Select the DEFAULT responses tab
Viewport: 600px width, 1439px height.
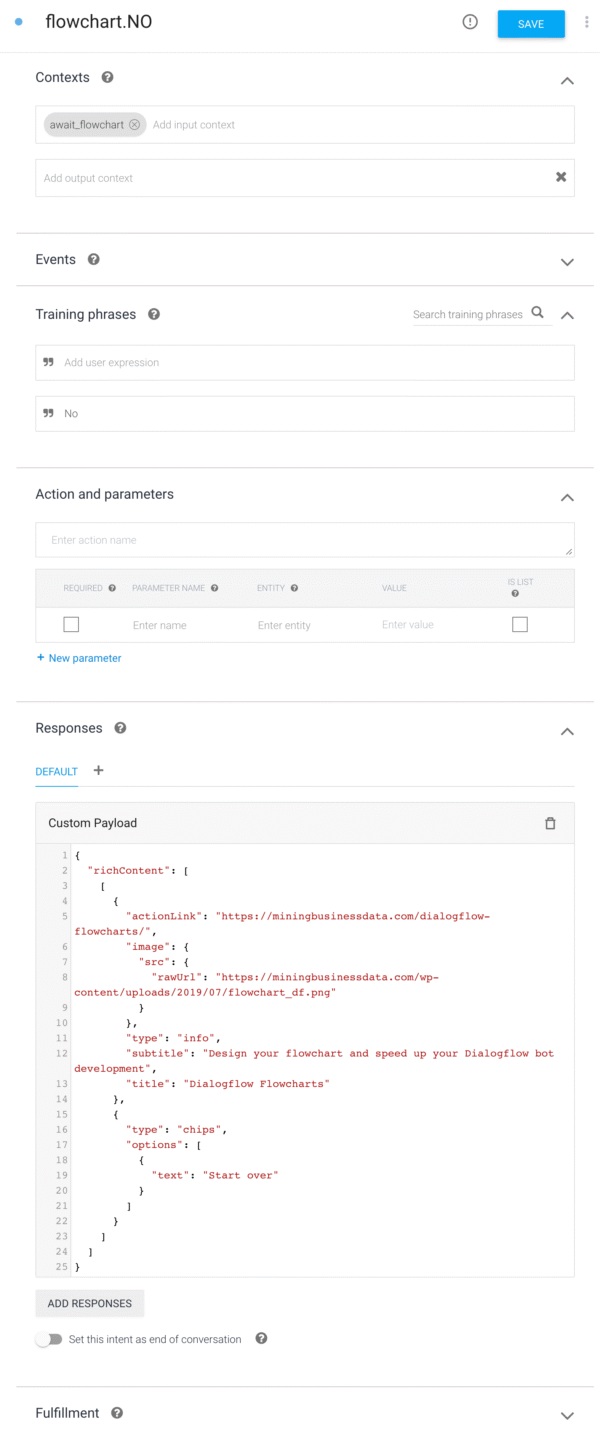(56, 771)
